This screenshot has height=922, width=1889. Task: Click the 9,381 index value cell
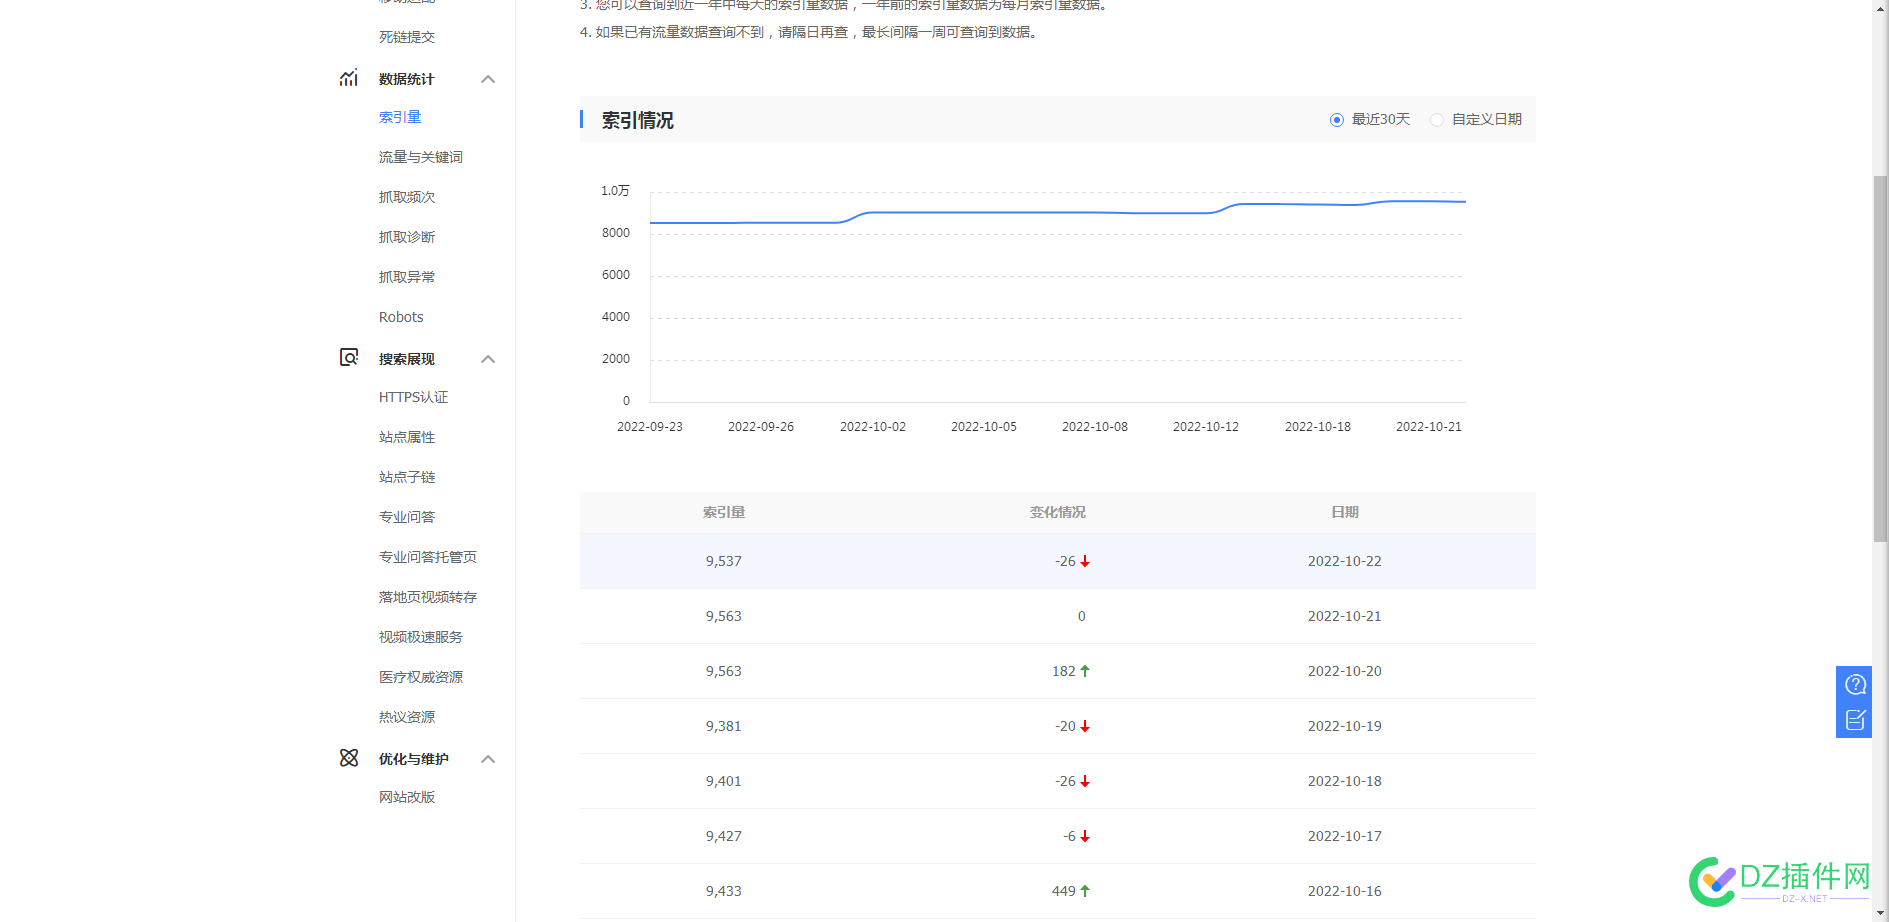click(724, 726)
